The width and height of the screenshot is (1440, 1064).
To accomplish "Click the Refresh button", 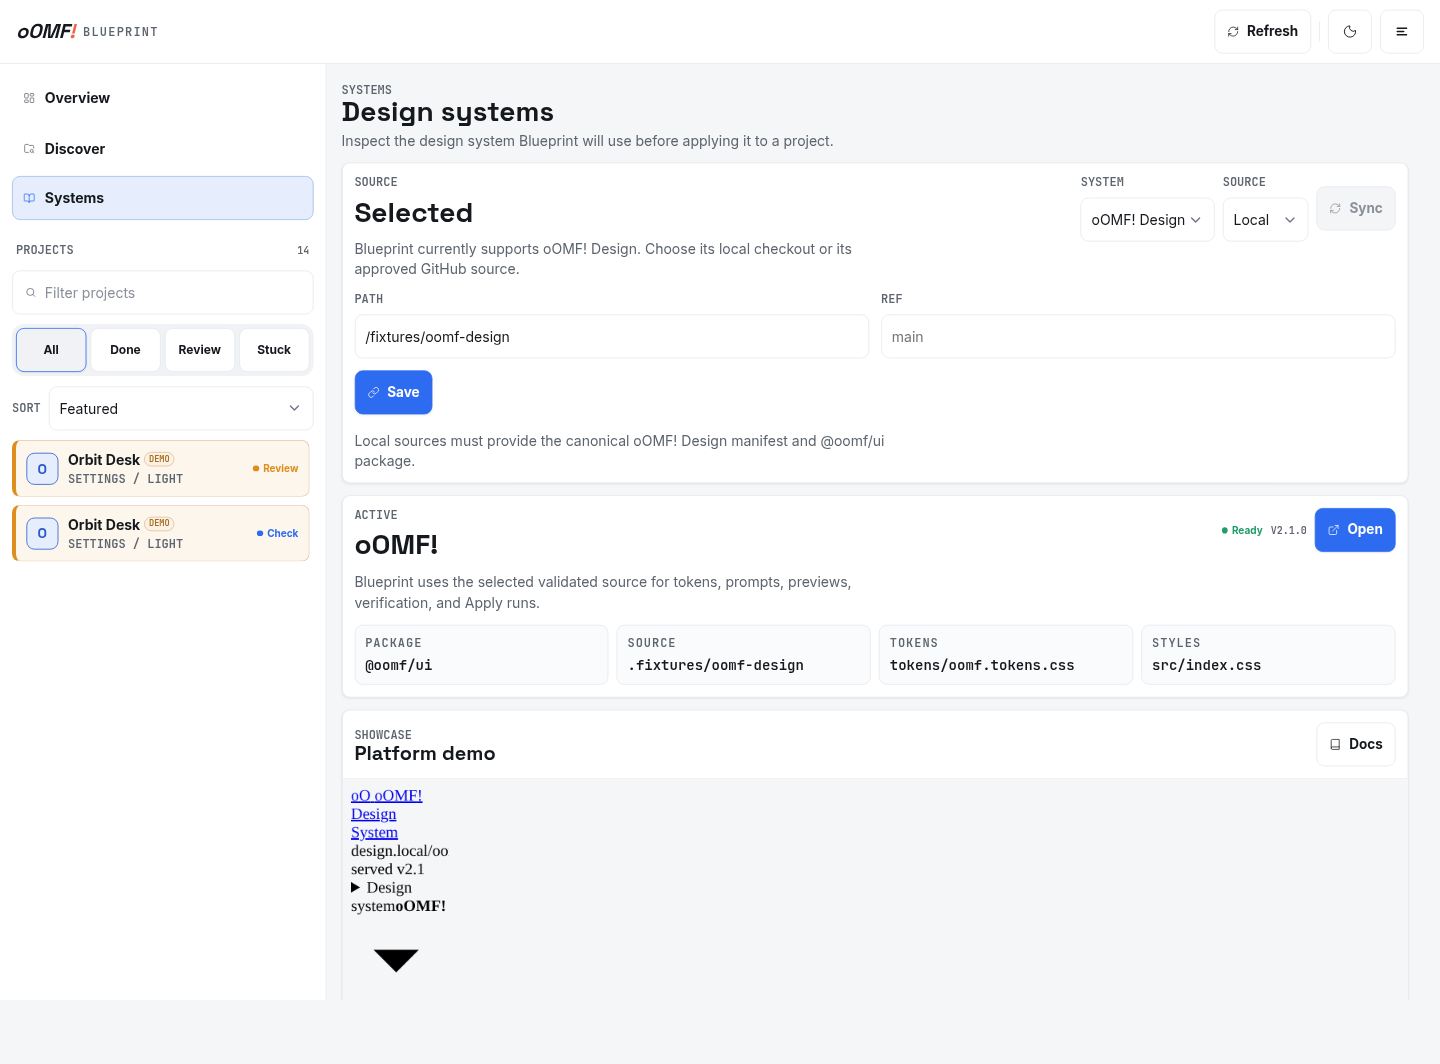I will coord(1262,32).
